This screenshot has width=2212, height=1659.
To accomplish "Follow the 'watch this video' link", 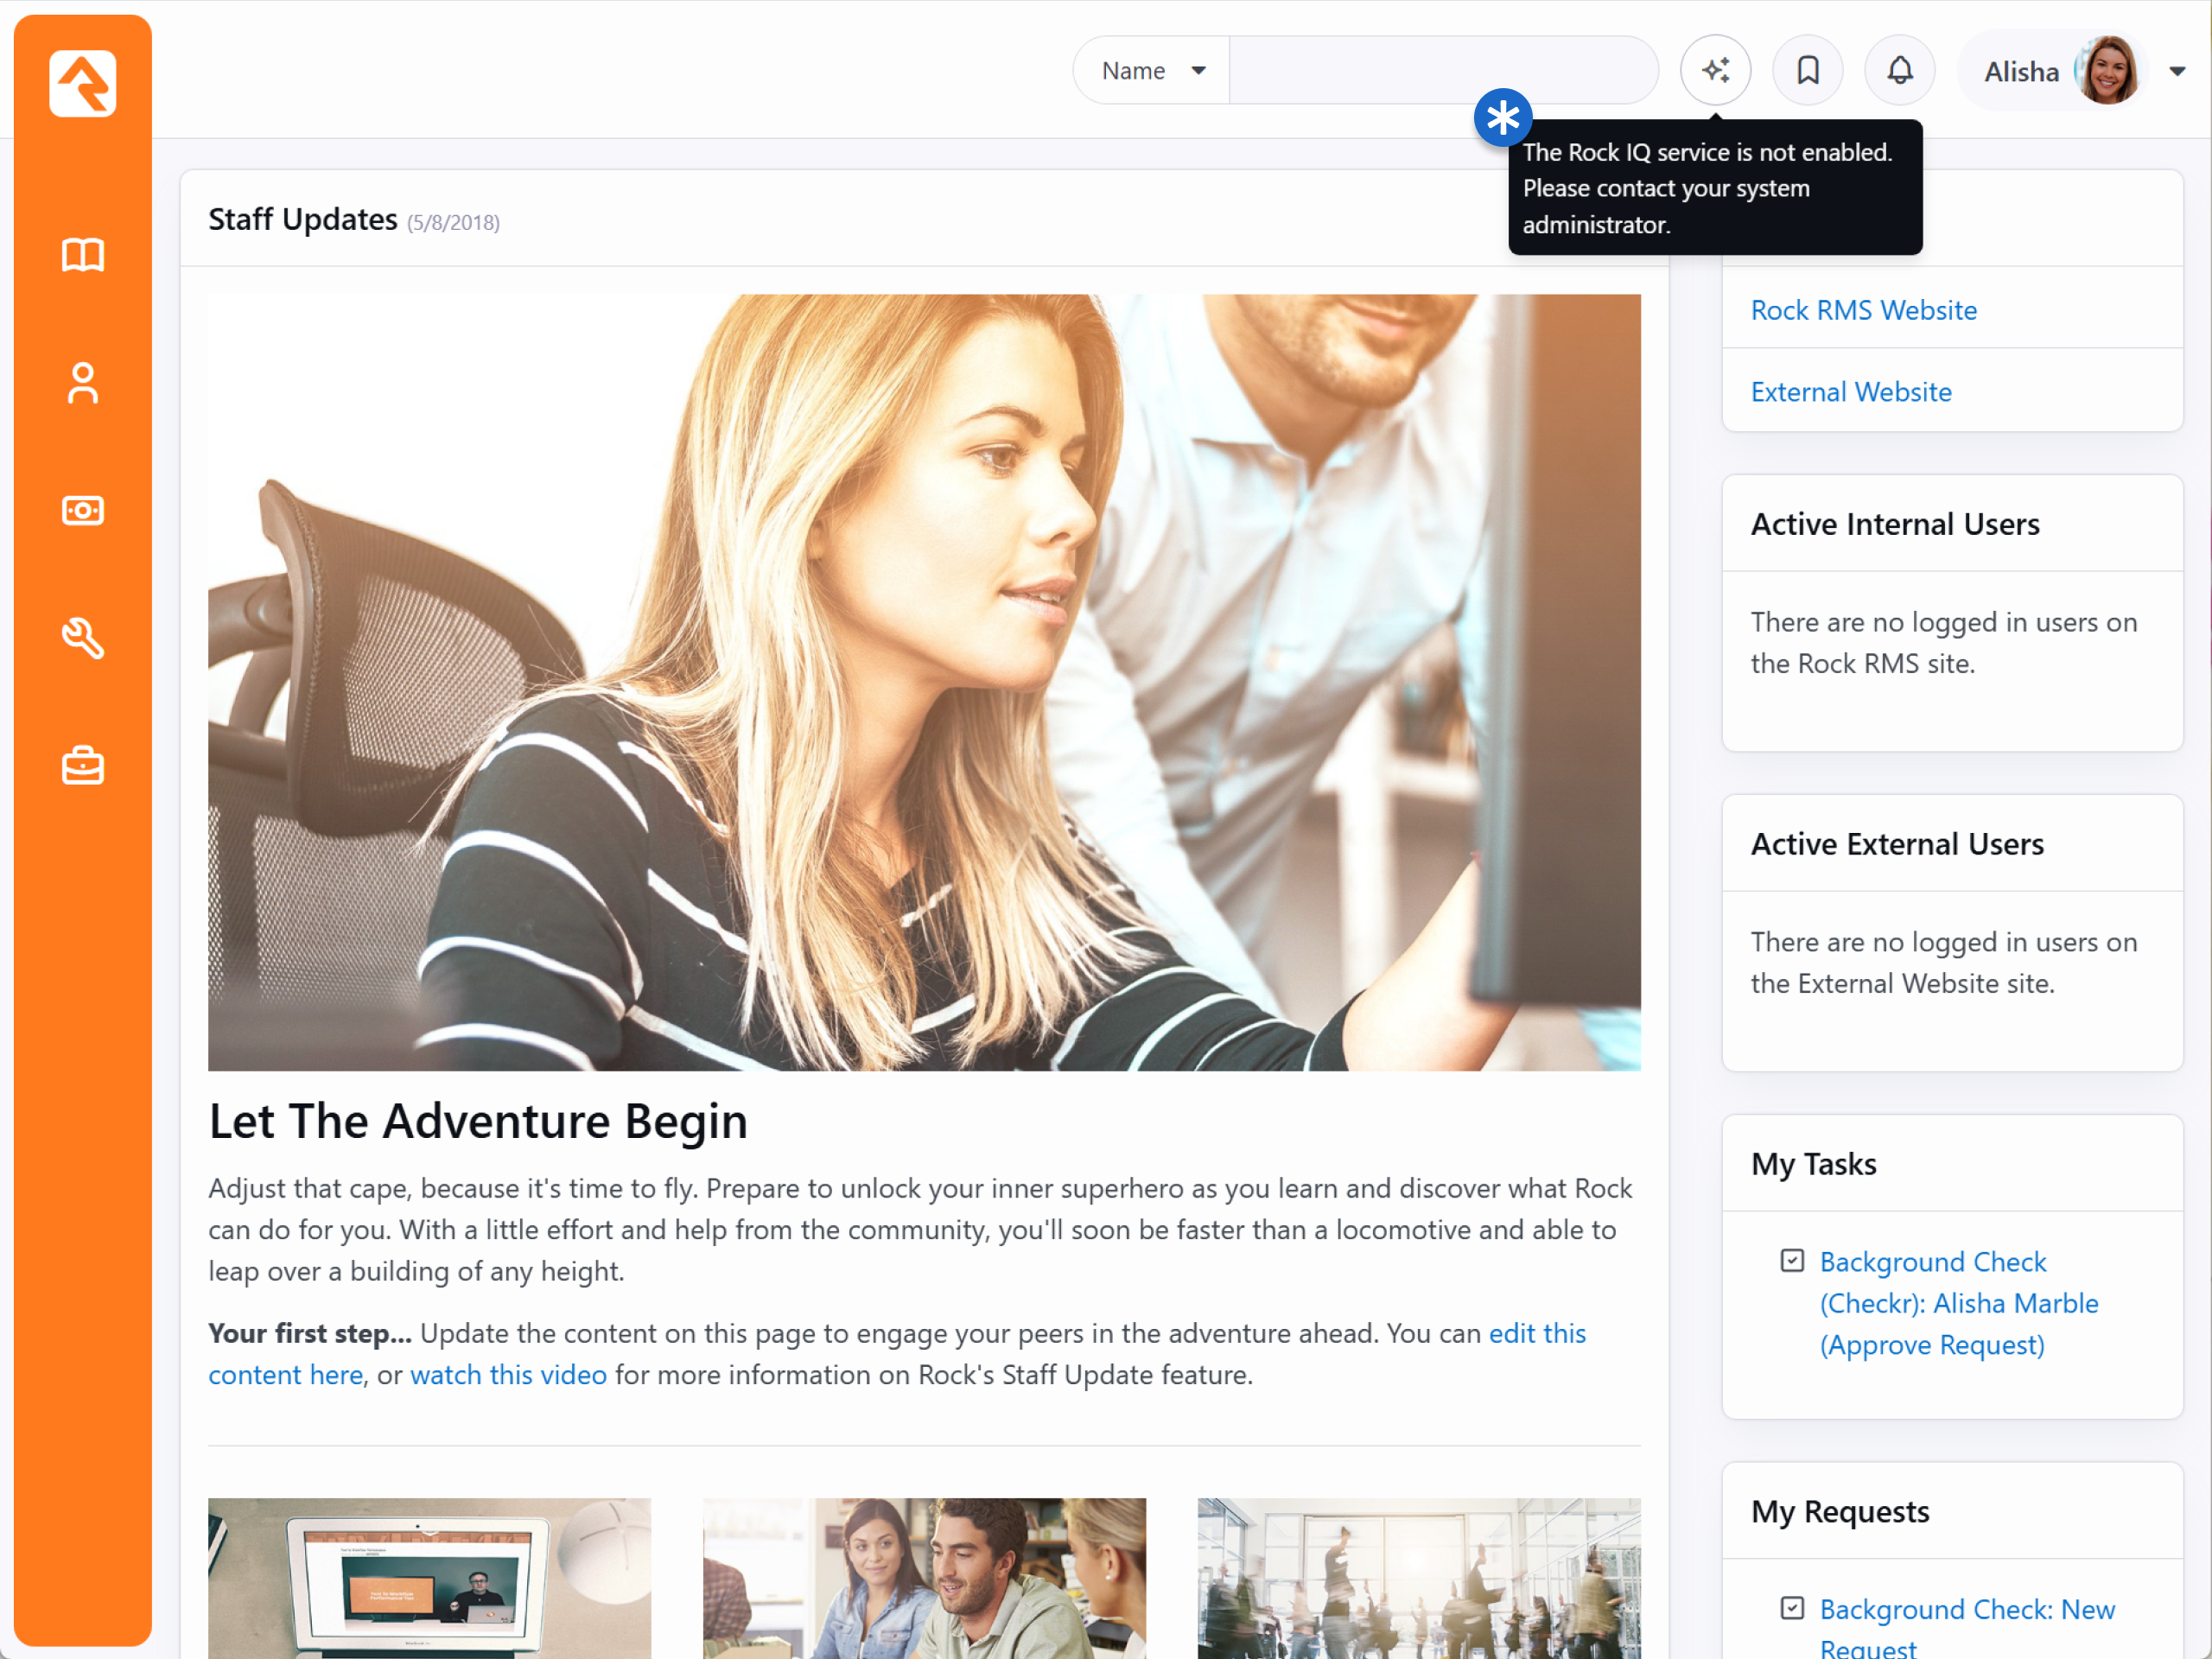I will coord(508,1375).
